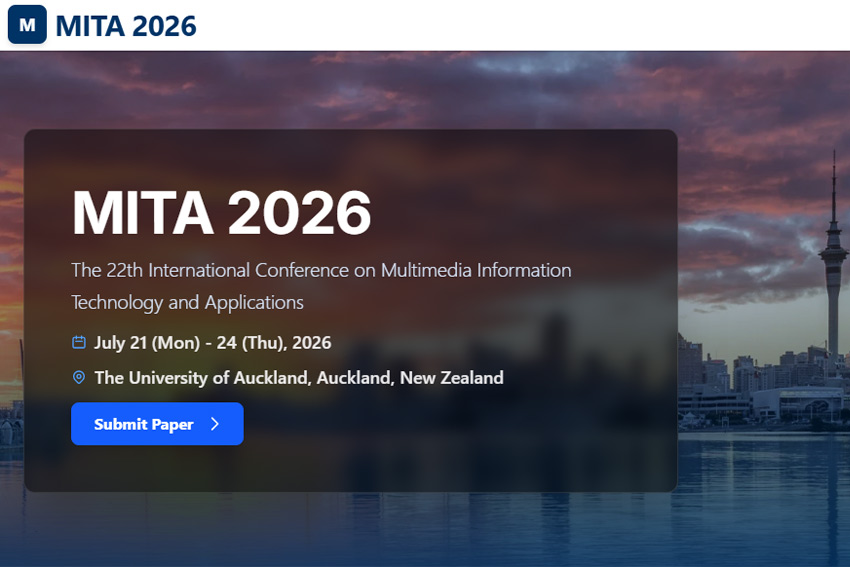Click the Submit Paper button
This screenshot has width=850, height=567.
point(157,424)
